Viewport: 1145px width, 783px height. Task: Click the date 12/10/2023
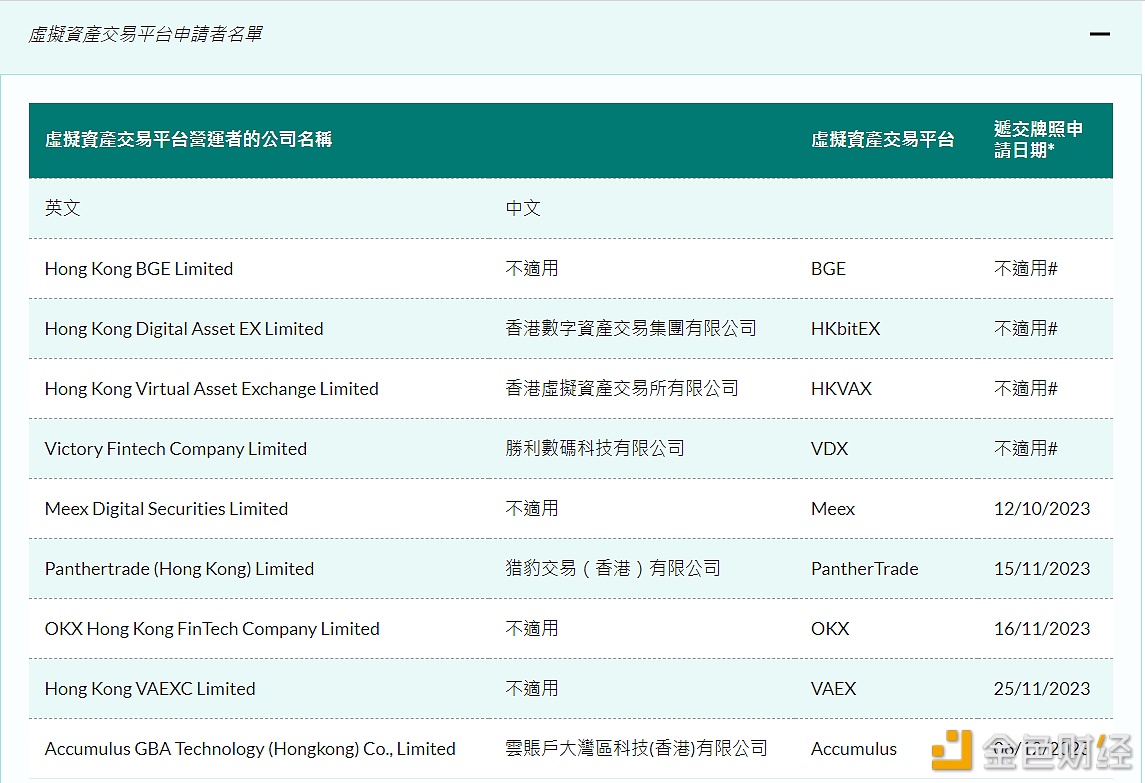click(1042, 508)
